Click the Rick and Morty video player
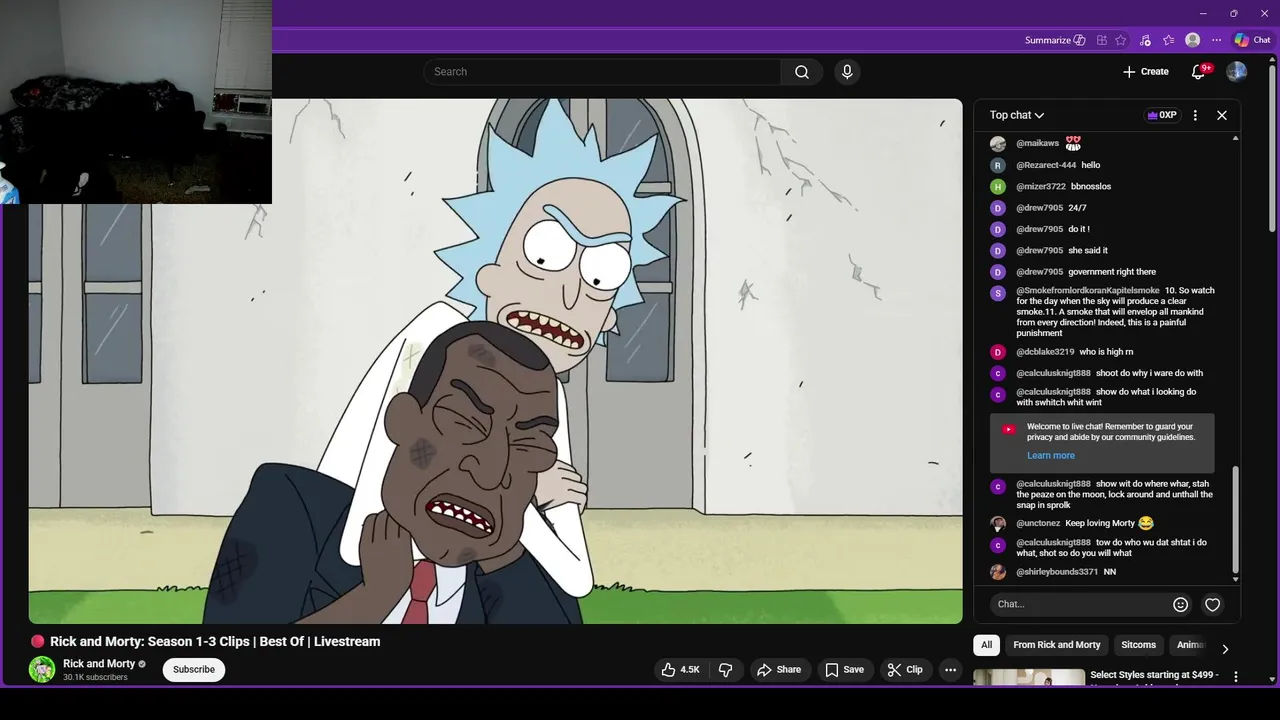1280x720 pixels. [x=495, y=361]
